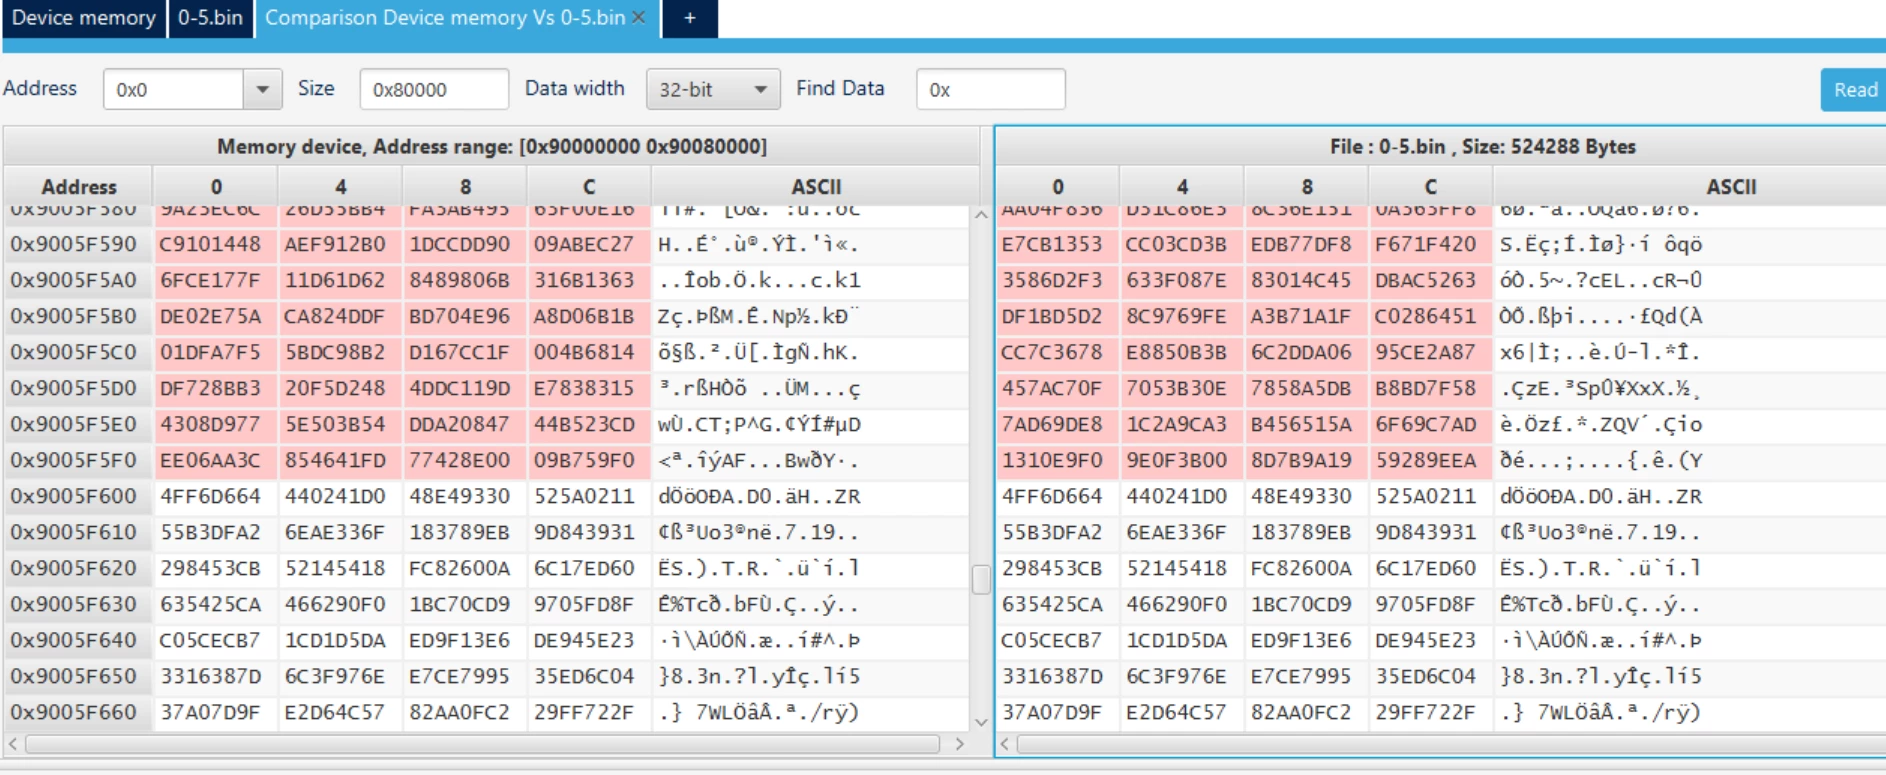This screenshot has height=775, width=1886.
Task: Click left arrow of right pane horizontal scrollbar
Action: (1005, 744)
